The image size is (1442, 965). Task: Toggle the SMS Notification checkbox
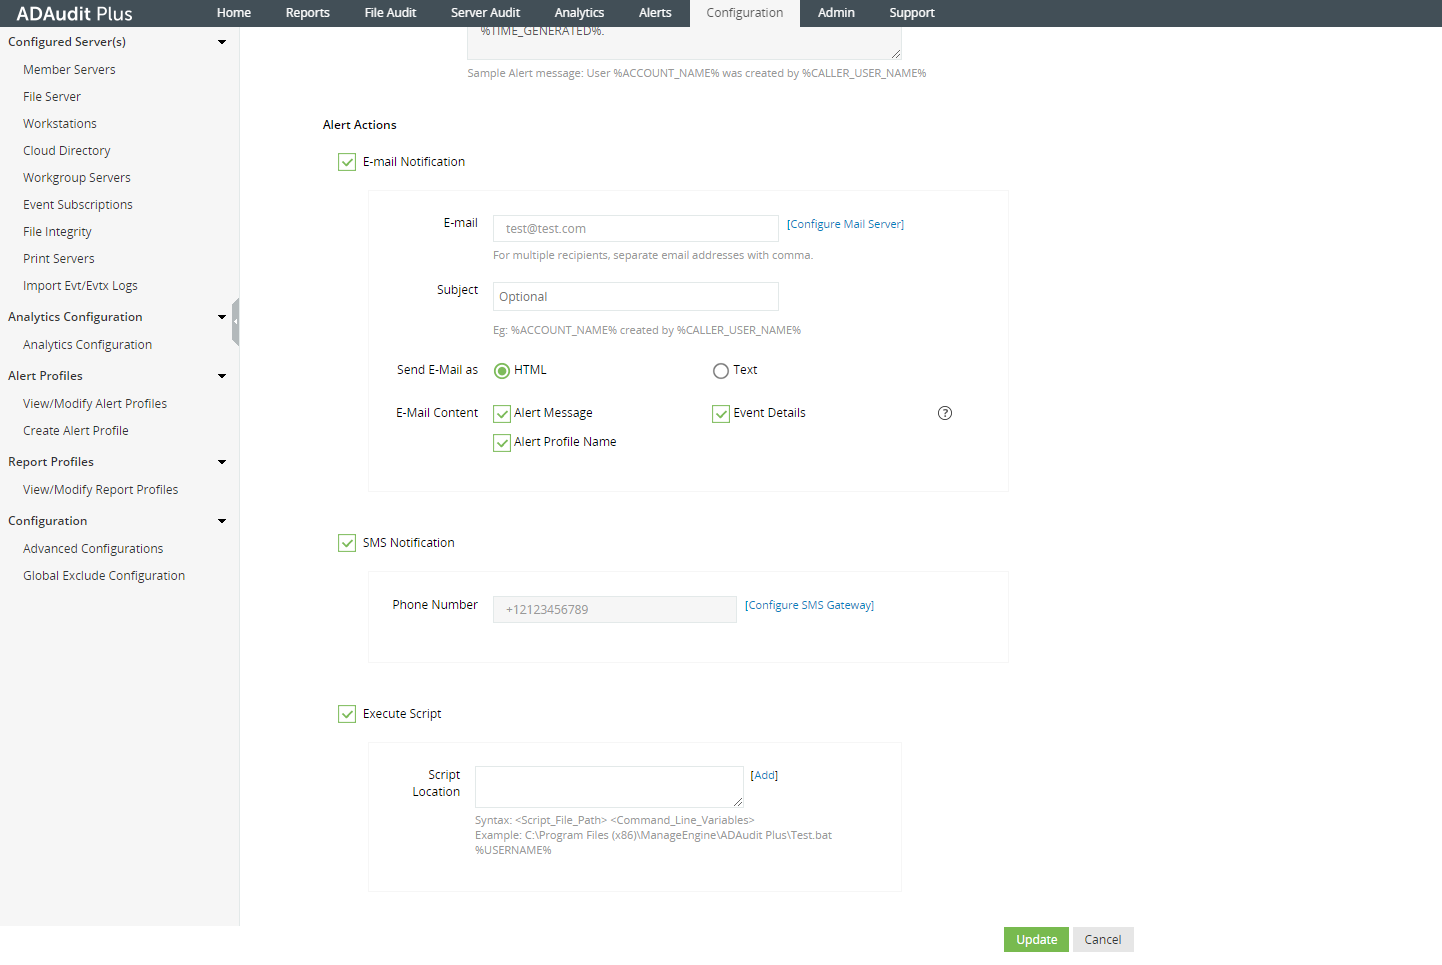click(x=347, y=543)
